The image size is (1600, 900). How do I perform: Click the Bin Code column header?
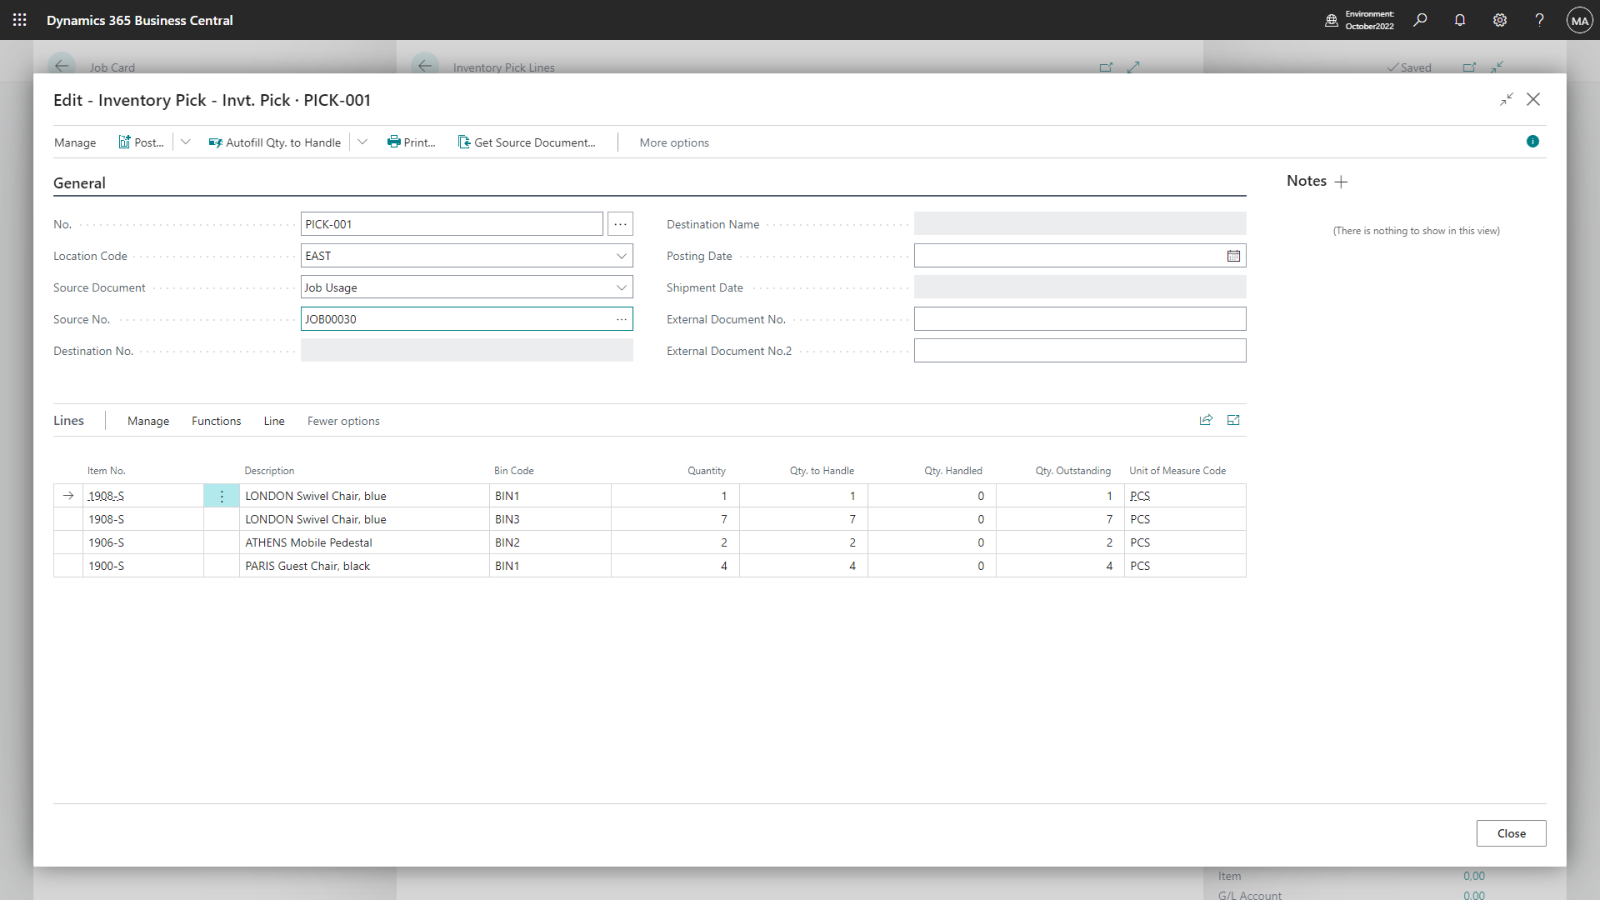pyautogui.click(x=514, y=470)
